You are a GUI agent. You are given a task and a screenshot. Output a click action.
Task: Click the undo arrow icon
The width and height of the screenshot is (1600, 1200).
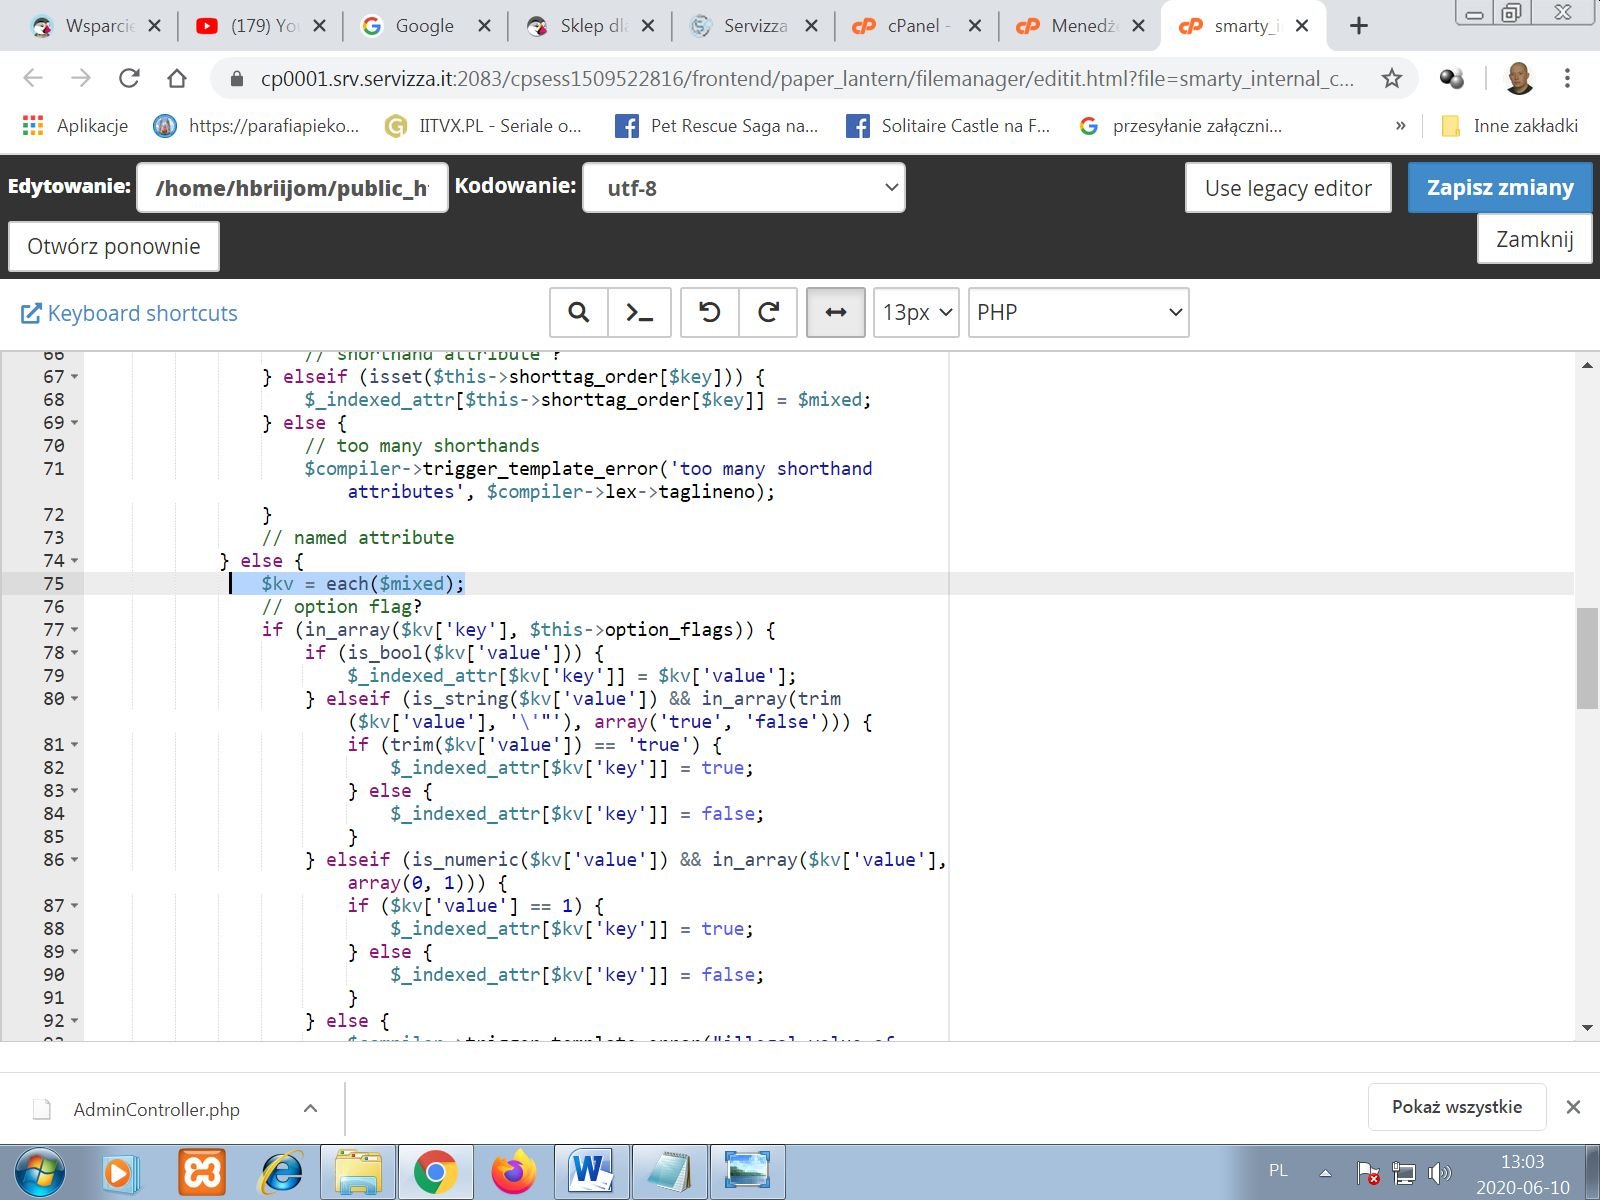[709, 313]
